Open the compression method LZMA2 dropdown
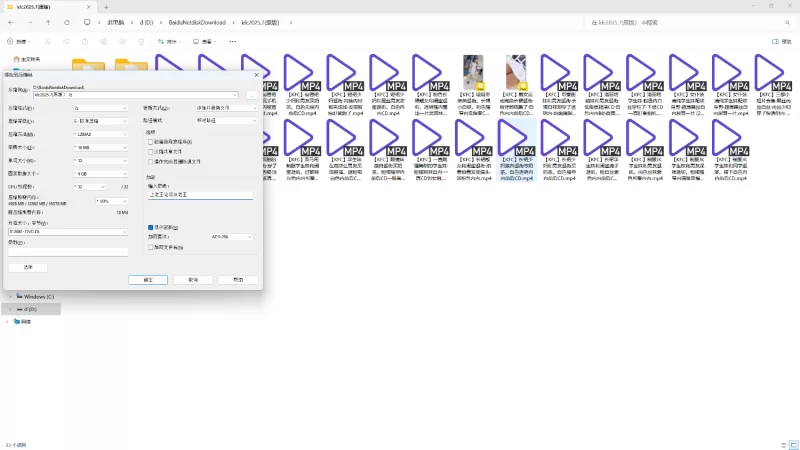800x450 pixels. click(x=100, y=133)
